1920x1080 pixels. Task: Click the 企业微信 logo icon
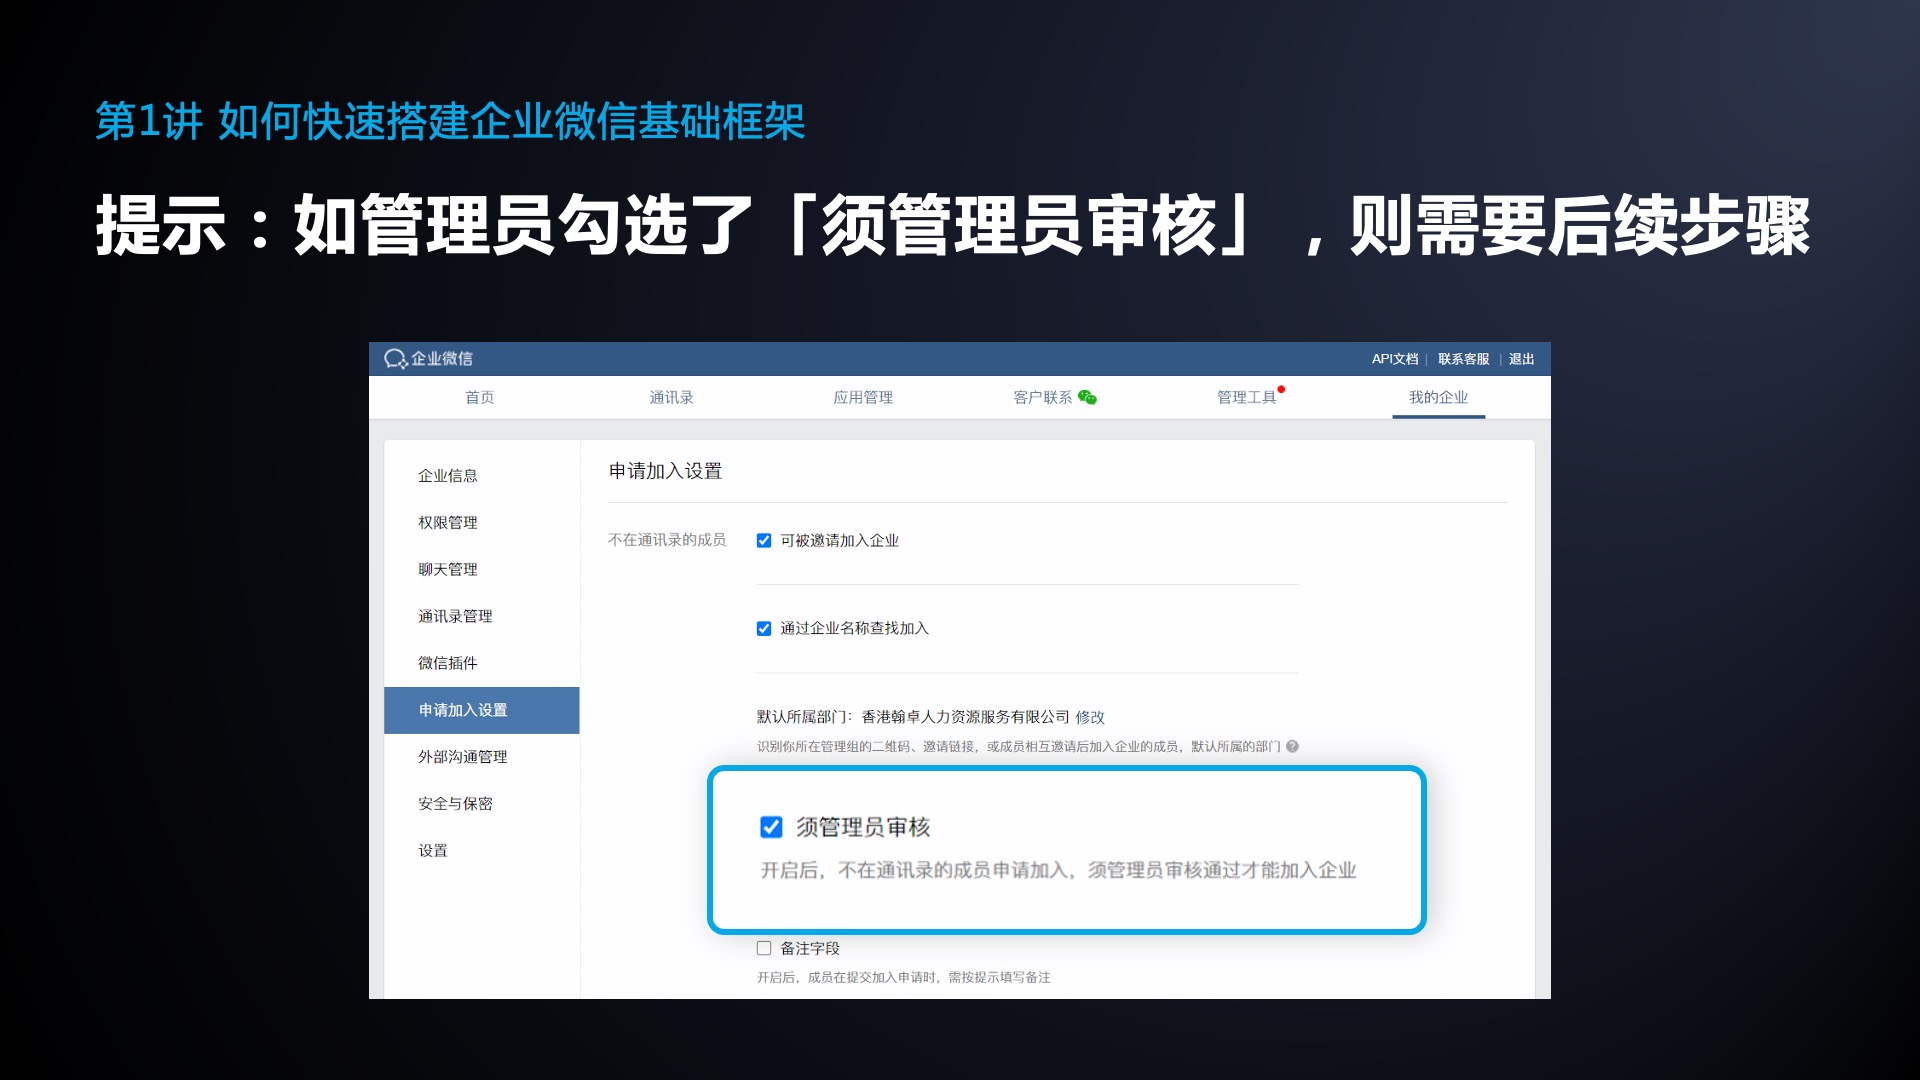coord(395,359)
